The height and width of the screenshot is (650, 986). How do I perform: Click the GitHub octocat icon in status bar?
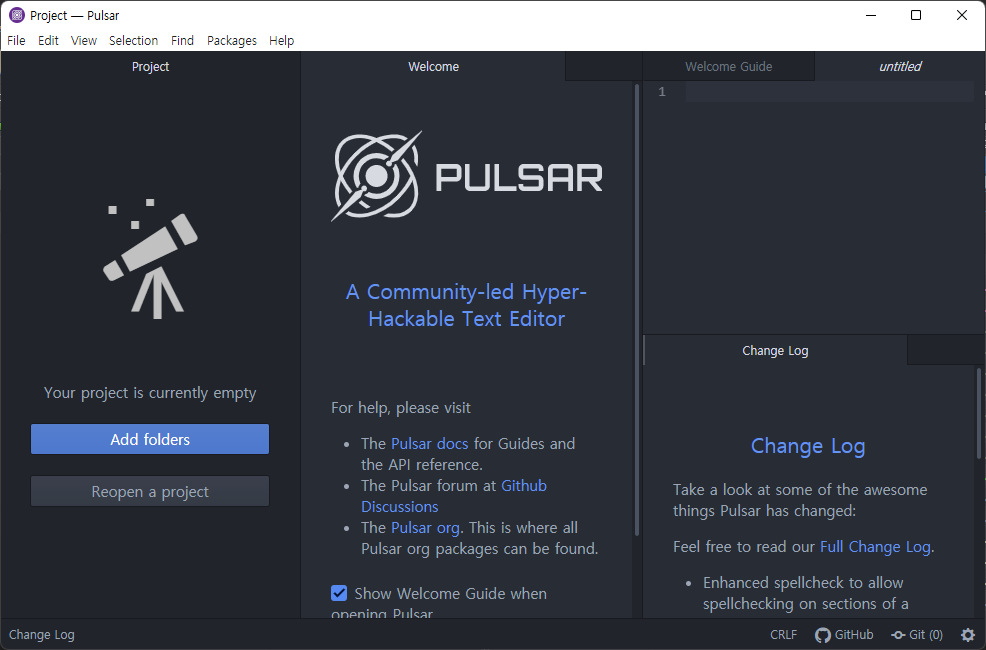(x=823, y=635)
